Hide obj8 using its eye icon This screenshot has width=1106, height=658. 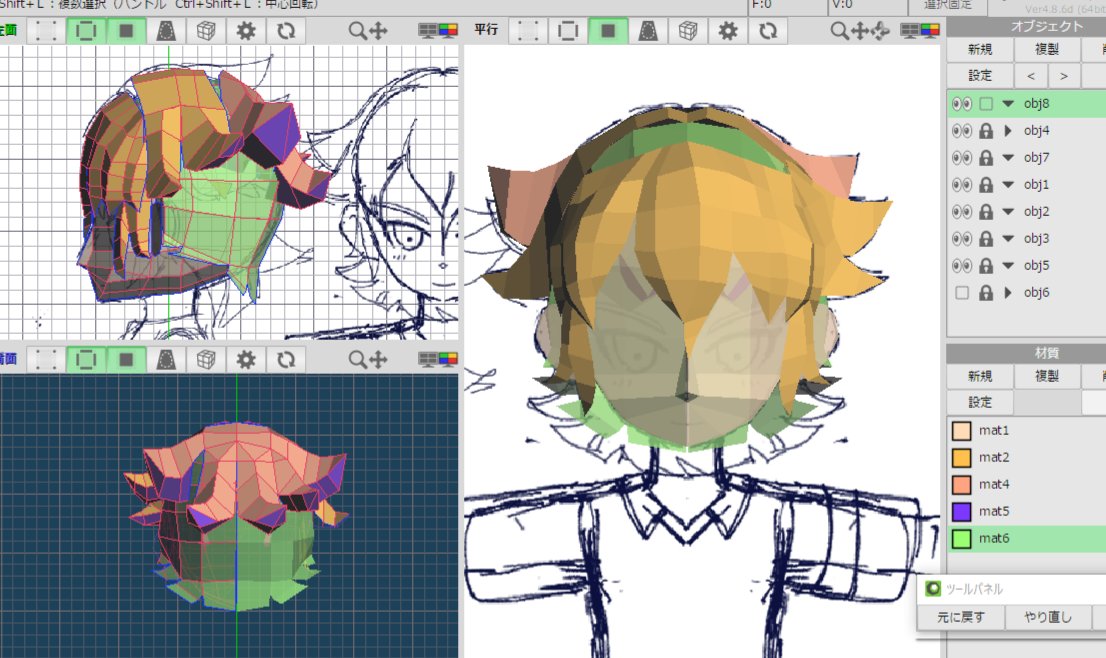pyautogui.click(x=961, y=104)
